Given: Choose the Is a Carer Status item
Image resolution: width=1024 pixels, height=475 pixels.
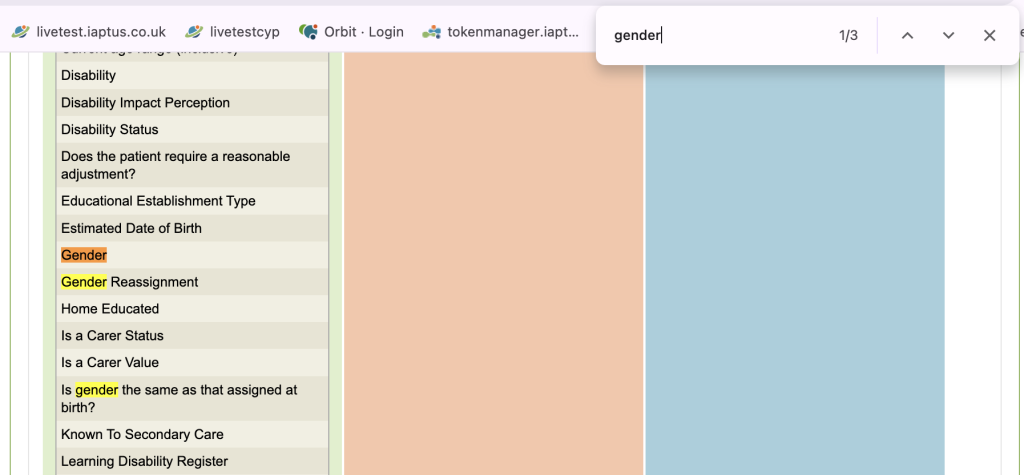Looking at the screenshot, I should click(112, 336).
